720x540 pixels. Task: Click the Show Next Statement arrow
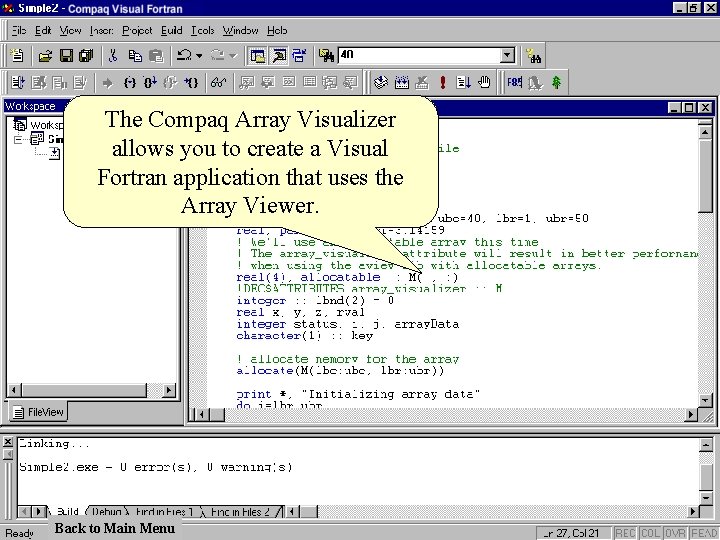[x=107, y=83]
